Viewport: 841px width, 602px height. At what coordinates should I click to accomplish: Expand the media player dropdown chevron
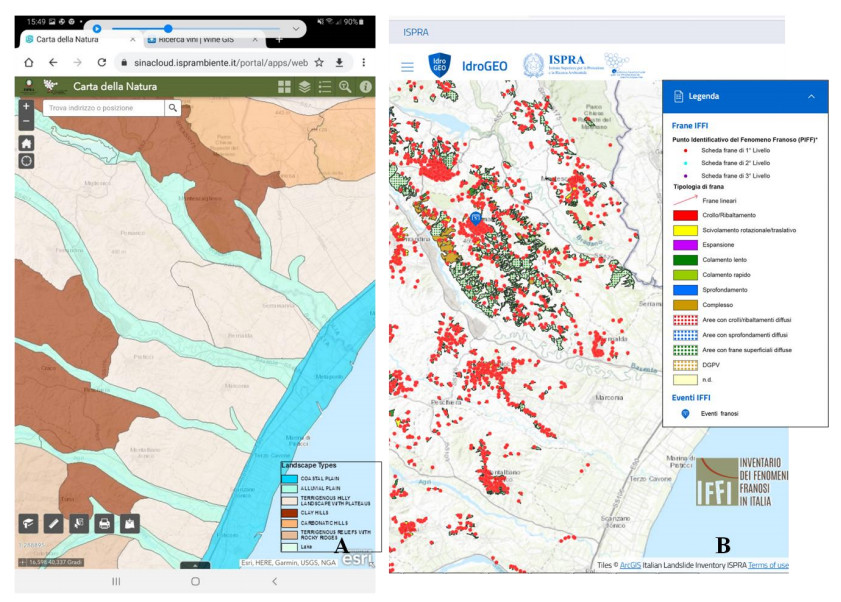pos(296,29)
